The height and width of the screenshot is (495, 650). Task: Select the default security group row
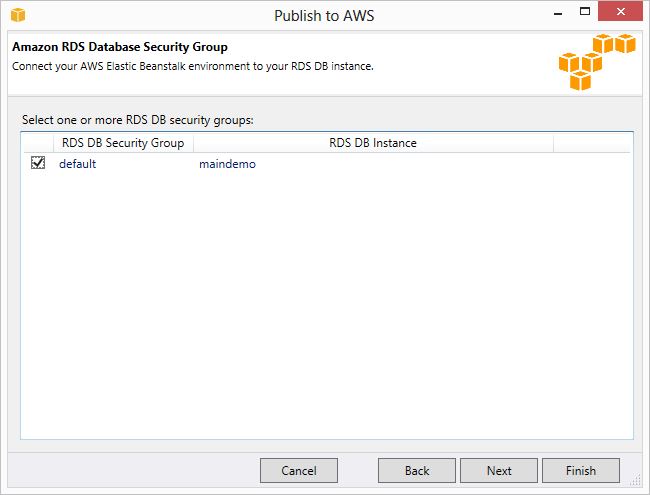(x=327, y=163)
